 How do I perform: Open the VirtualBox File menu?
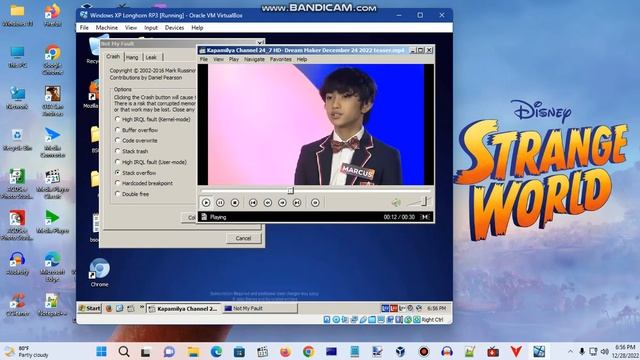84,27
